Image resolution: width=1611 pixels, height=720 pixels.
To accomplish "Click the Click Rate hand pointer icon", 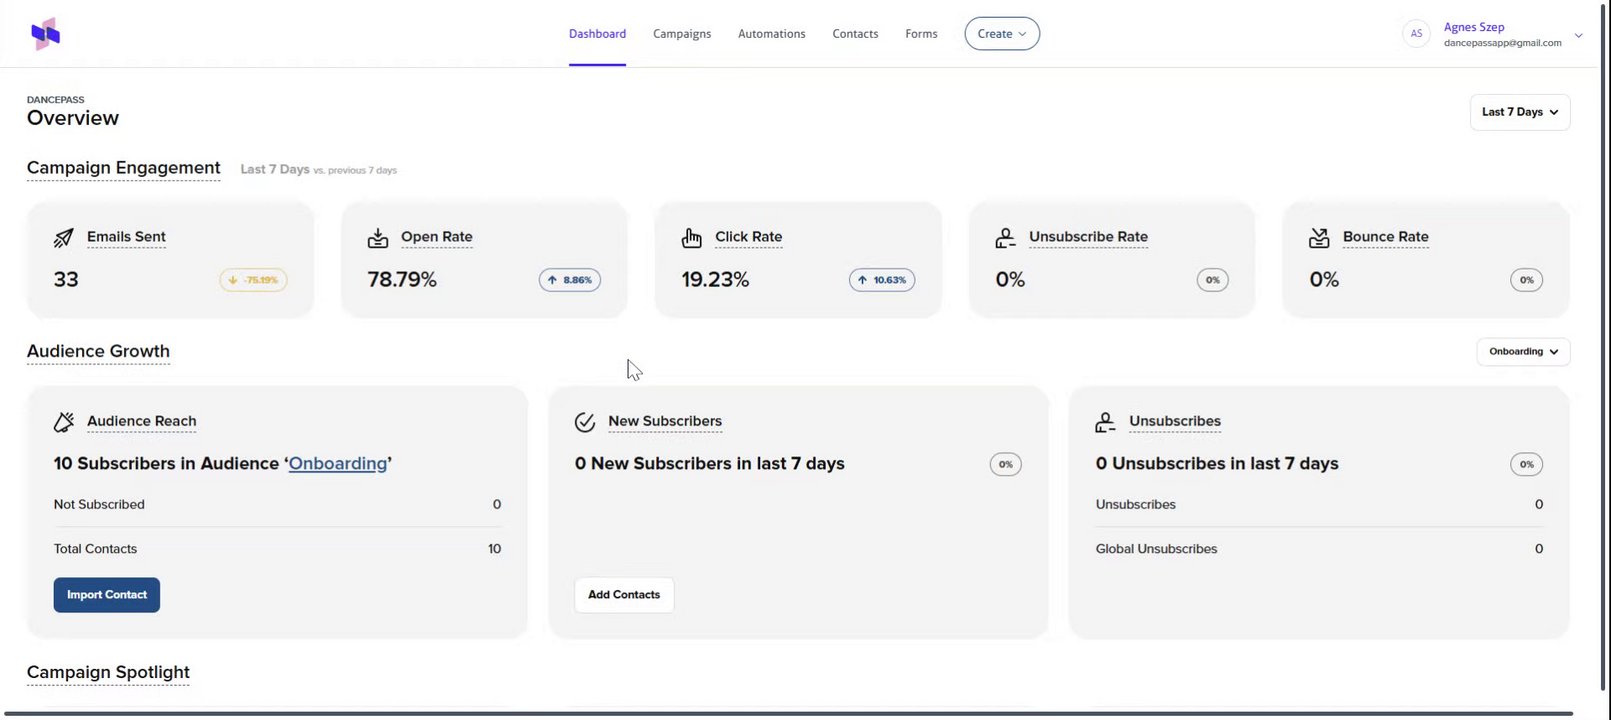I will (691, 238).
